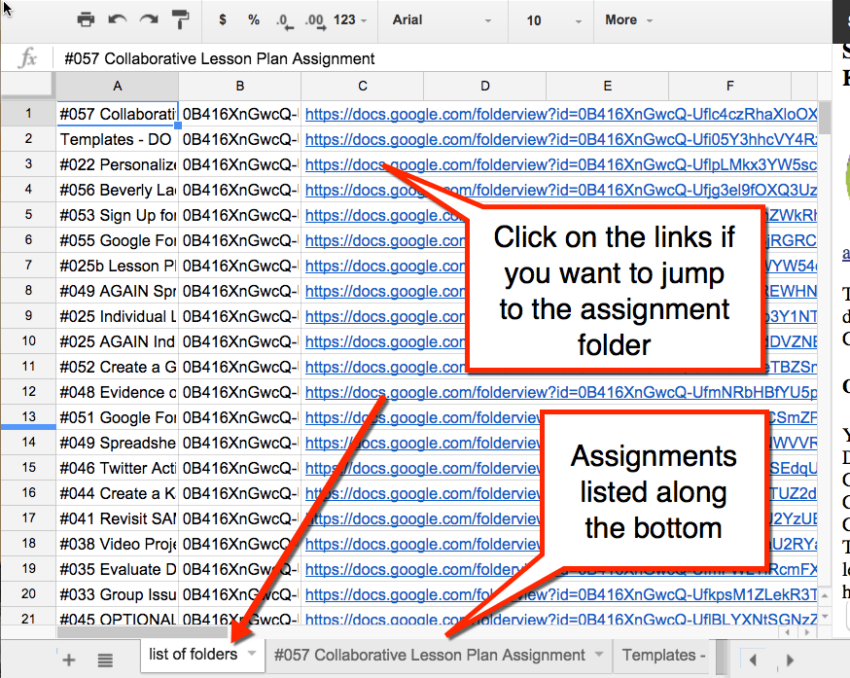
Task: Click the horizontal scrollbar thumb
Action: [x=142, y=632]
